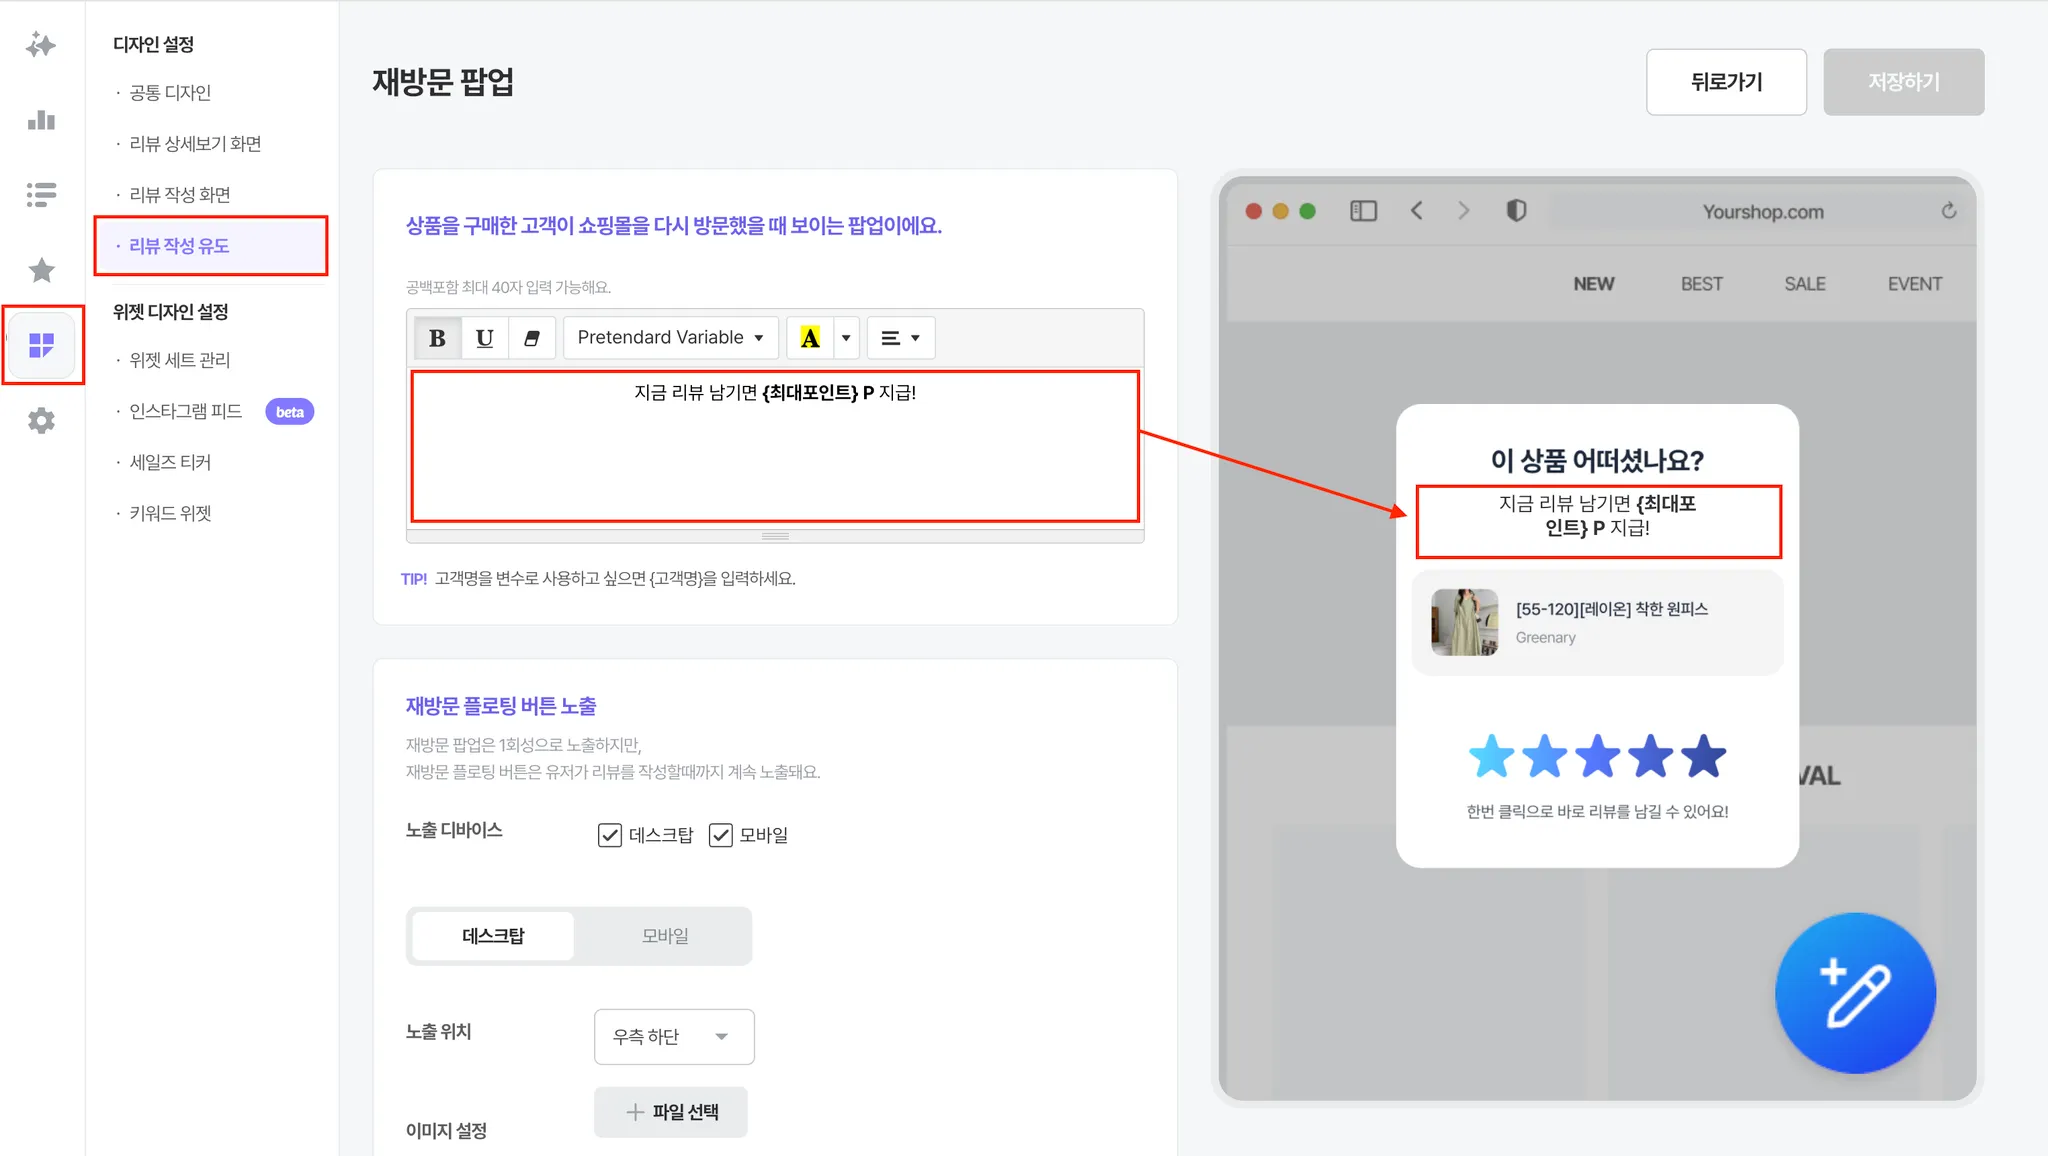The image size is (2048, 1156).
Task: Click the star icon in sidebar
Action: click(41, 270)
